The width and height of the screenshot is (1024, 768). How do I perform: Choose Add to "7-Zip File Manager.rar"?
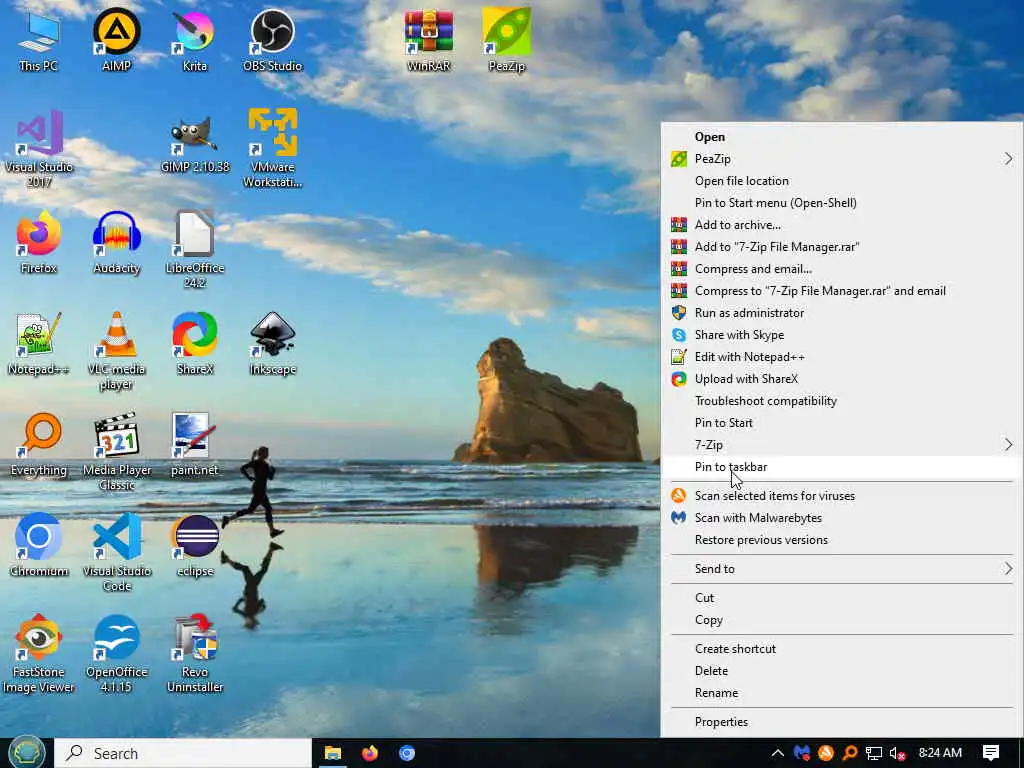point(842,247)
